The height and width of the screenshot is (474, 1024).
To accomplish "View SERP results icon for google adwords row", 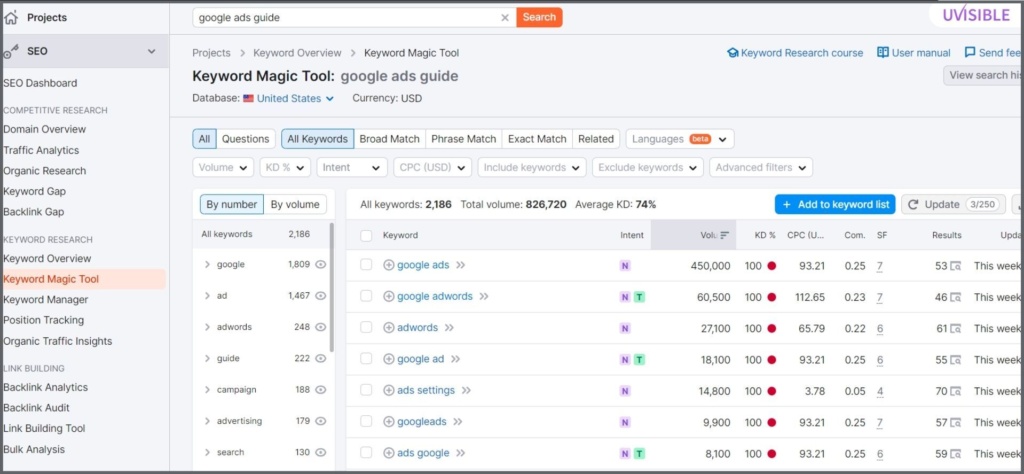I will pyautogui.click(x=955, y=297).
